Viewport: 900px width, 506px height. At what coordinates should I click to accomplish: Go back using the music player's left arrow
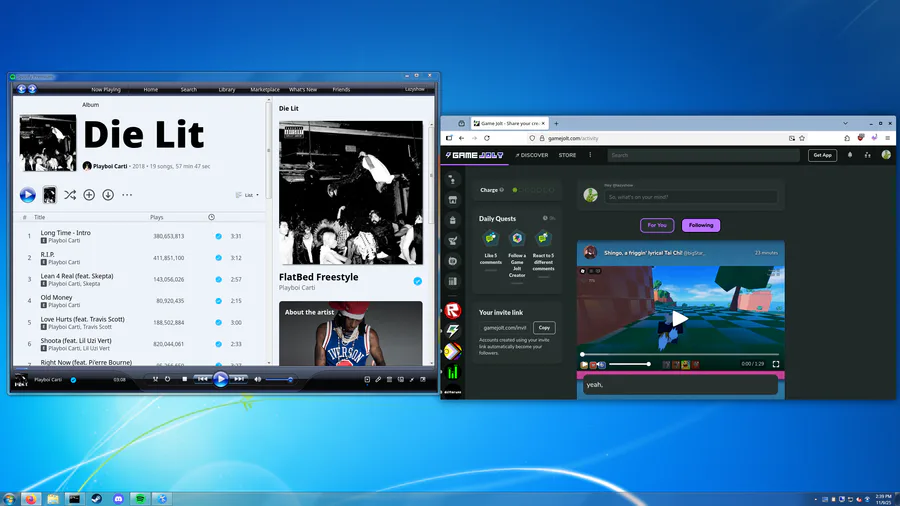[x=22, y=89]
